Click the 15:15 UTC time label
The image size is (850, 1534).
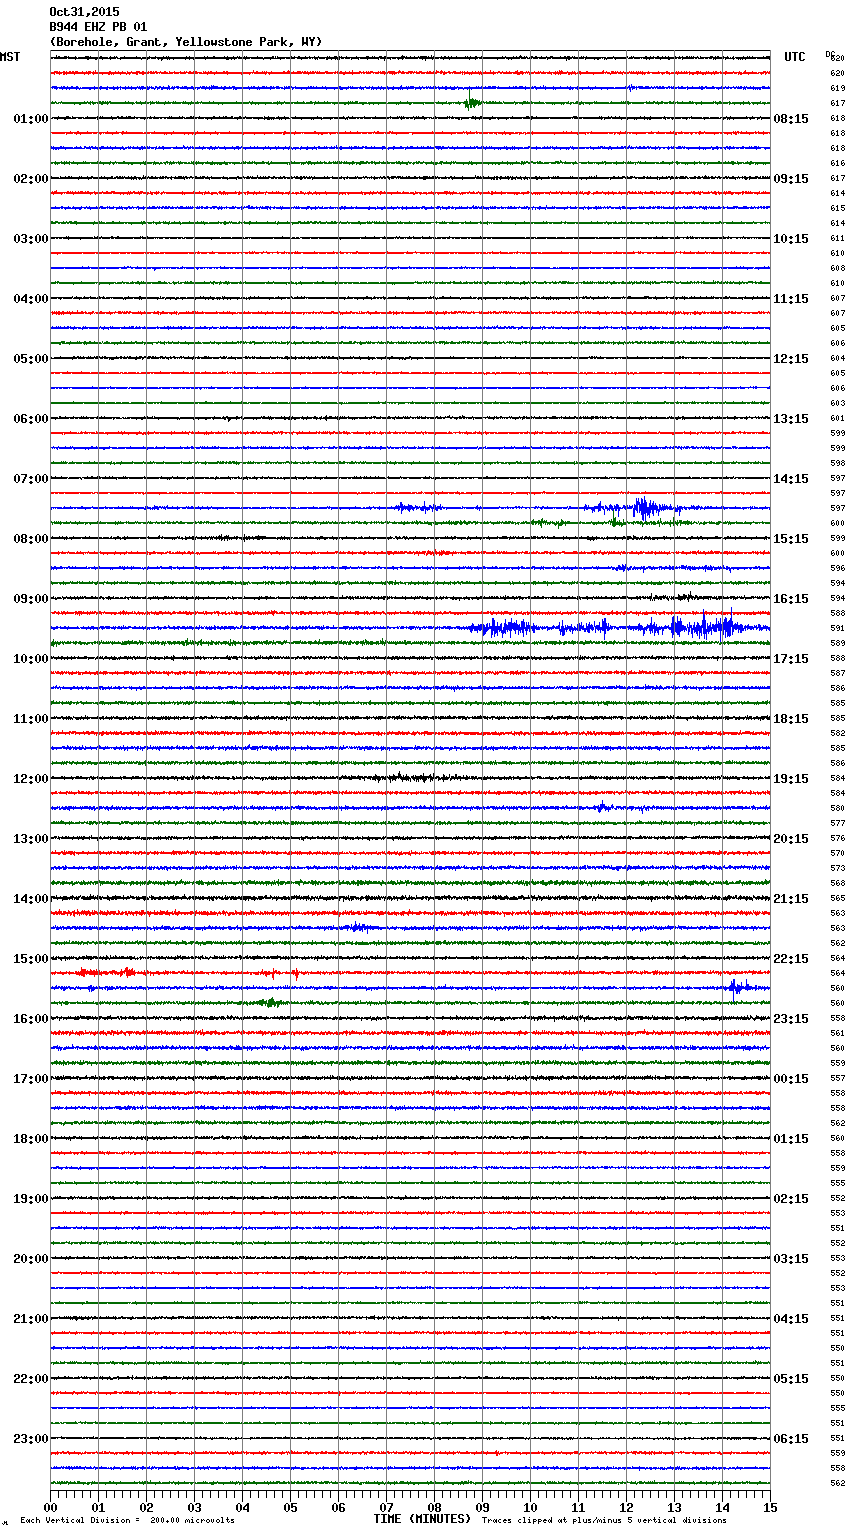tap(791, 539)
